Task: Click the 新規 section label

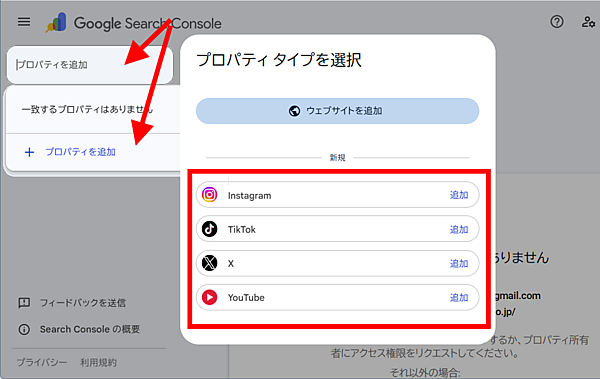Action: pos(338,157)
